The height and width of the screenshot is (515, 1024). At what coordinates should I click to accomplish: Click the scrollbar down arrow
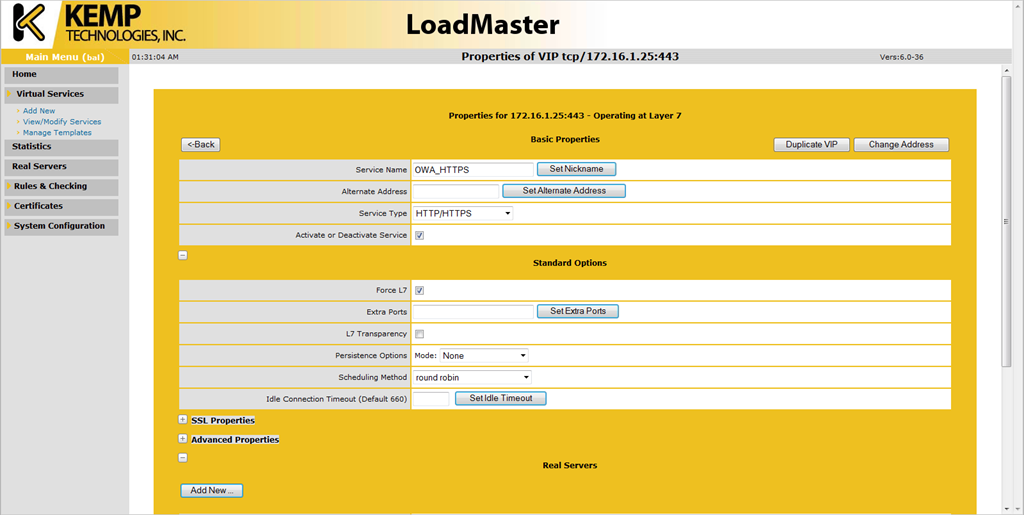(x=1006, y=508)
